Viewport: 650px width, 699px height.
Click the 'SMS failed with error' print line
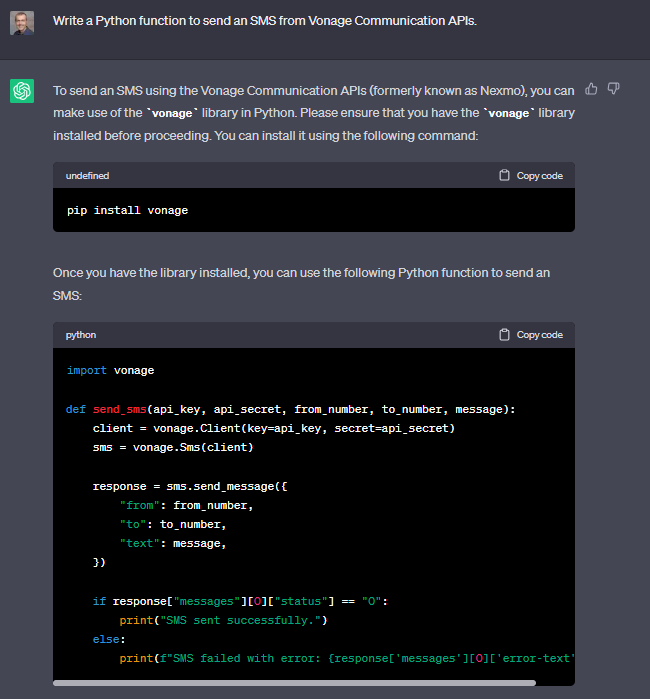tap(347, 658)
